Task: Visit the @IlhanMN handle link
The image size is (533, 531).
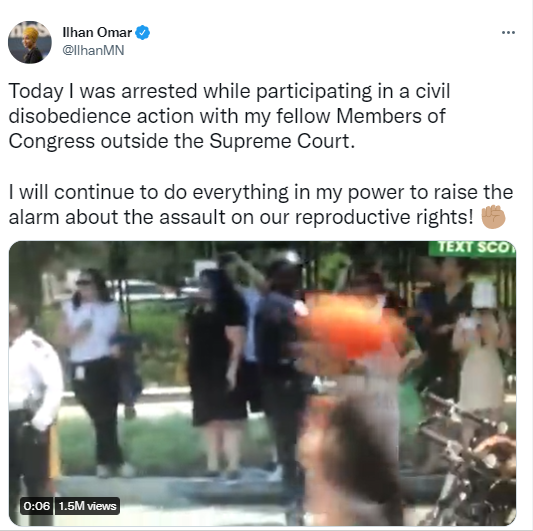Action: coord(93,50)
